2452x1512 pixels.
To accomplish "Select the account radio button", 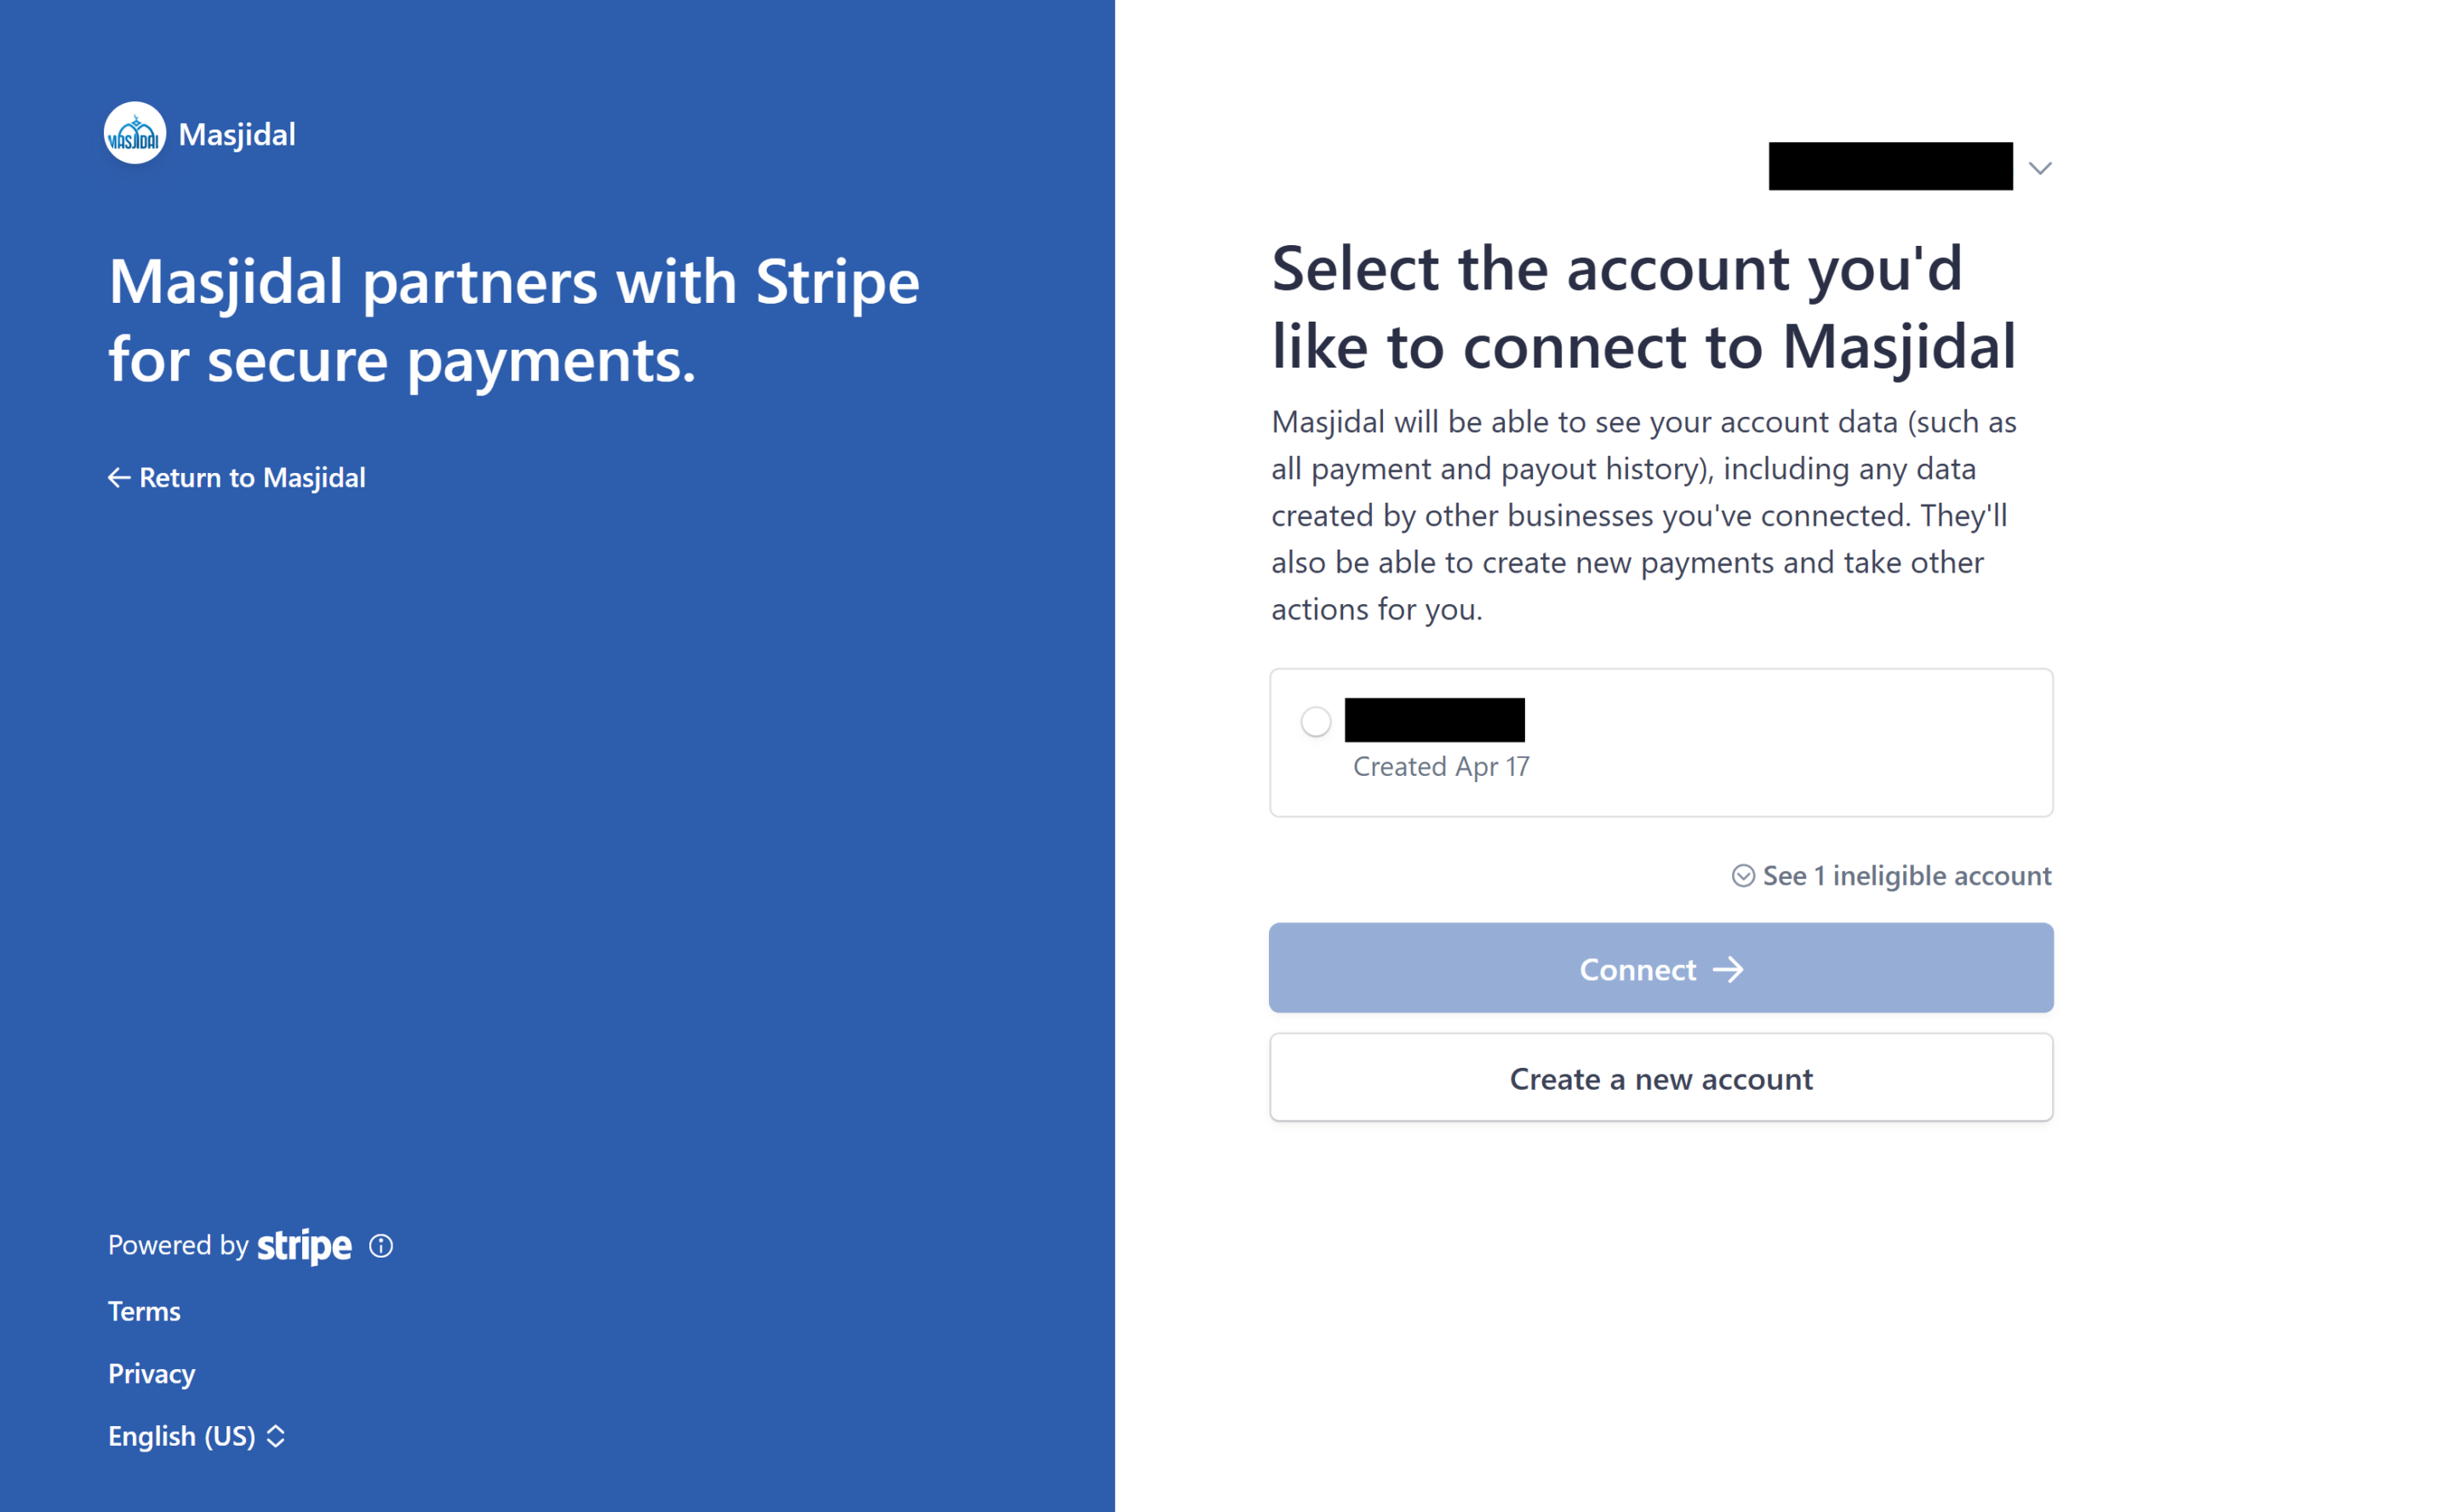I will 1316,721.
